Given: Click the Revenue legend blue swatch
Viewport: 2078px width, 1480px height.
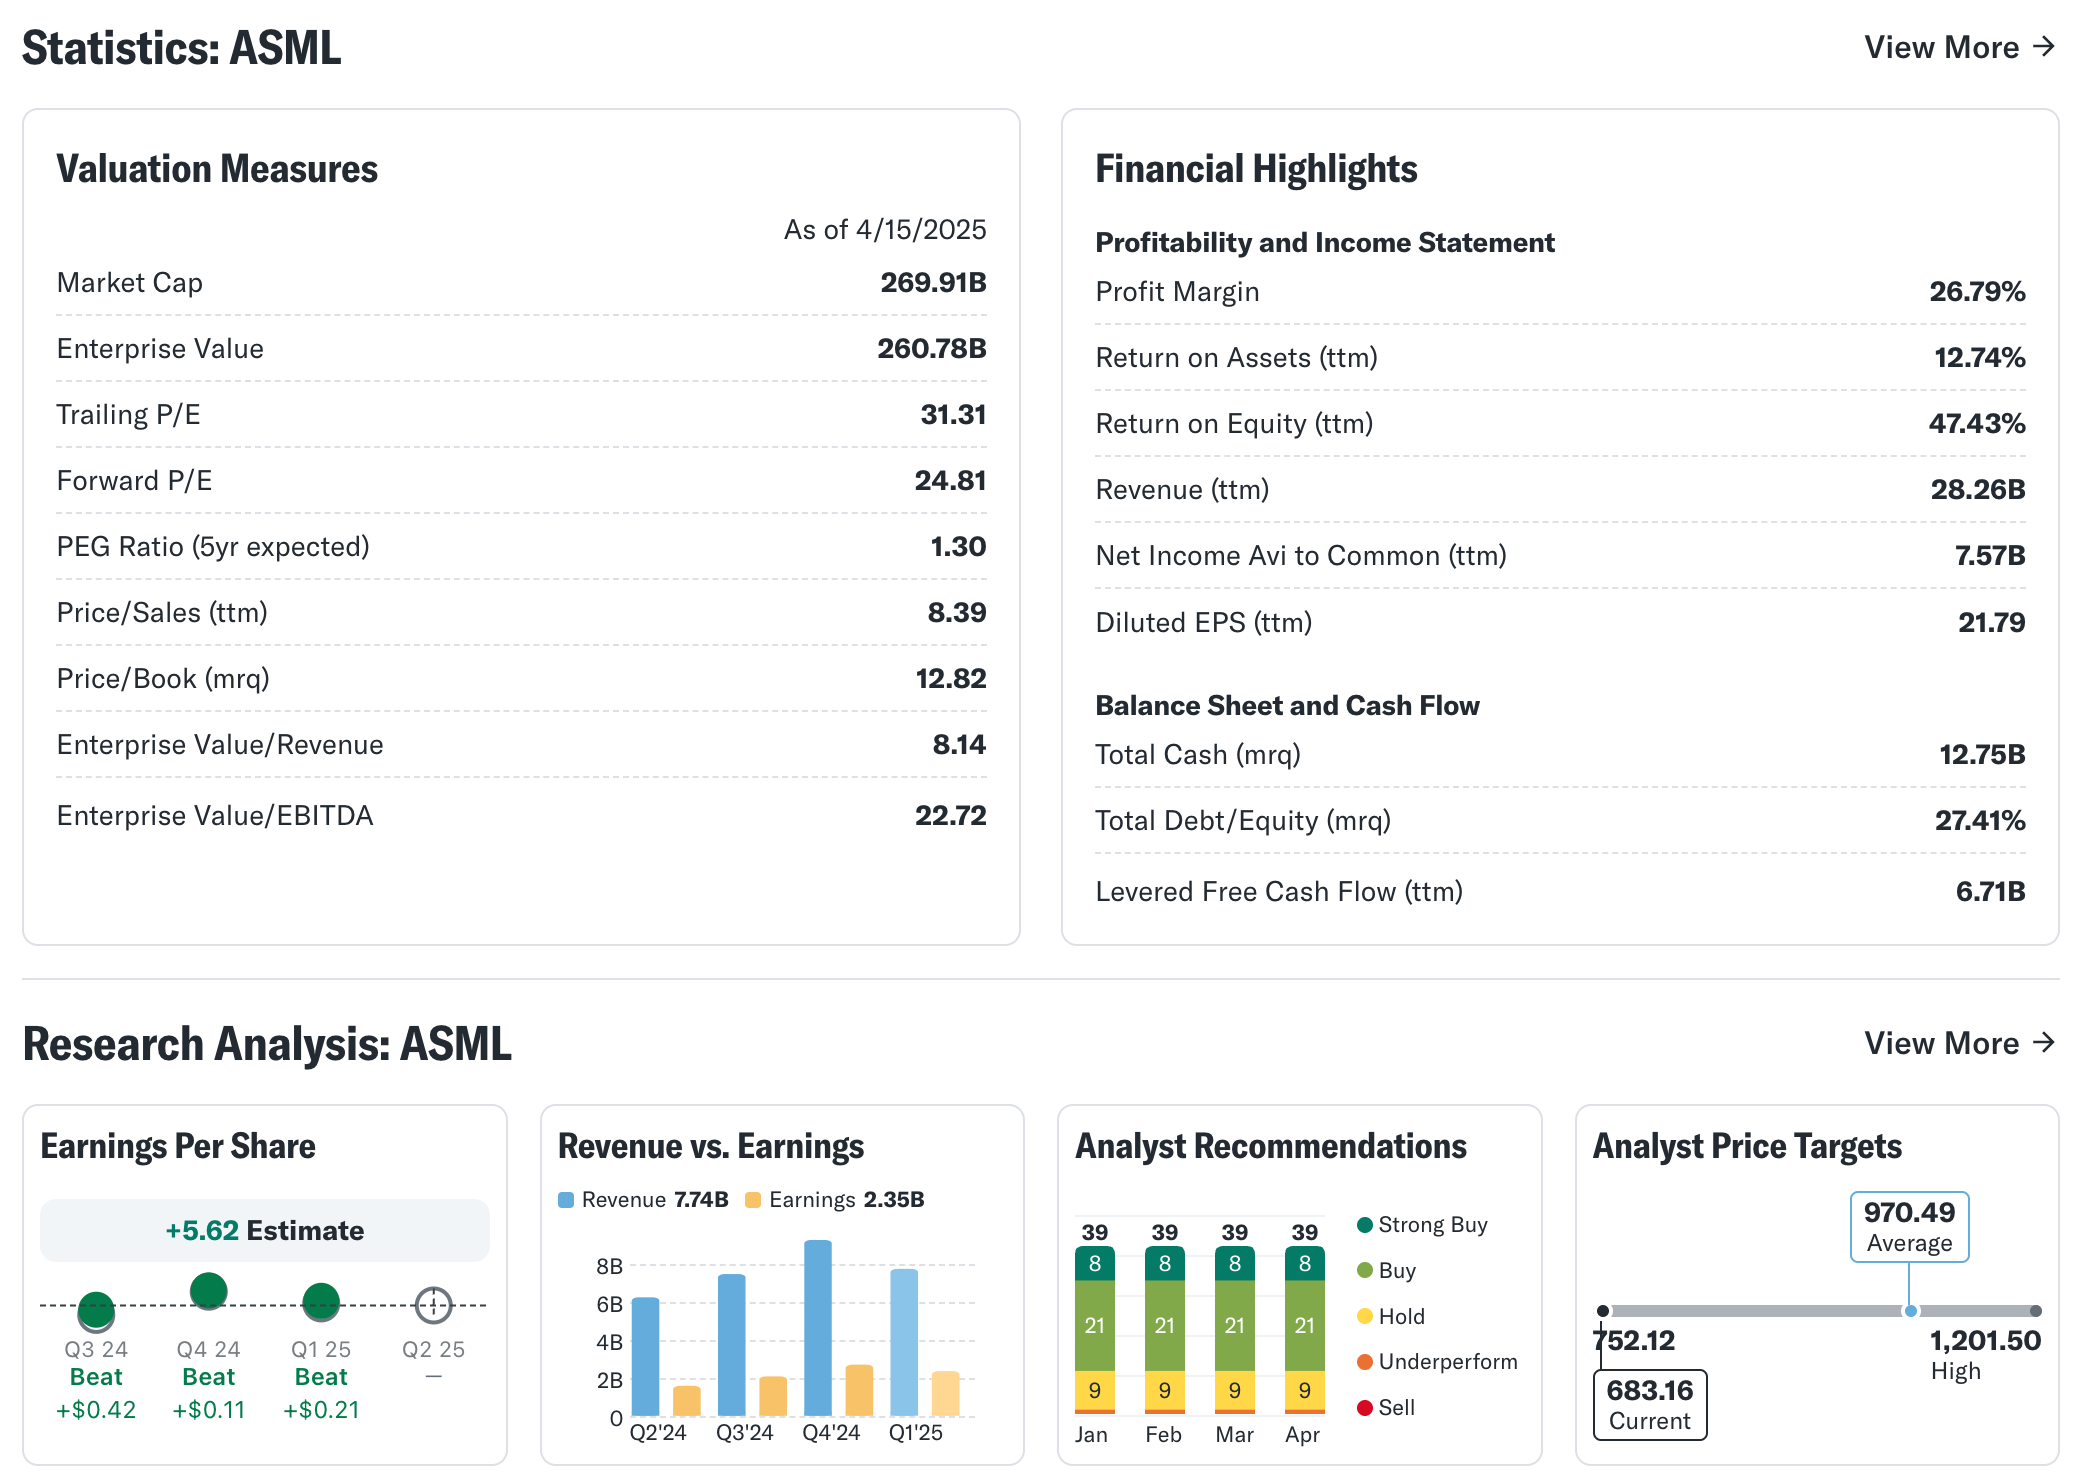Looking at the screenshot, I should coord(566,1200).
